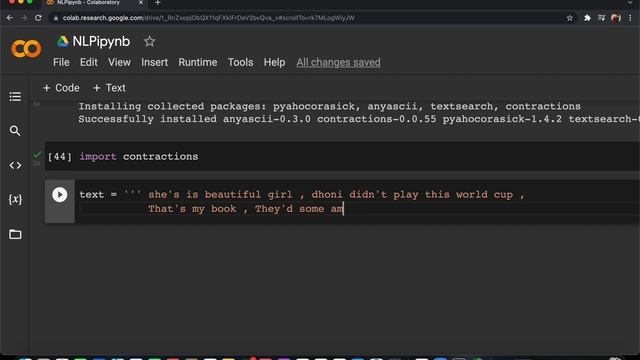Viewport: 640px width, 360px height.
Task: Open the File menu
Action: click(x=61, y=62)
